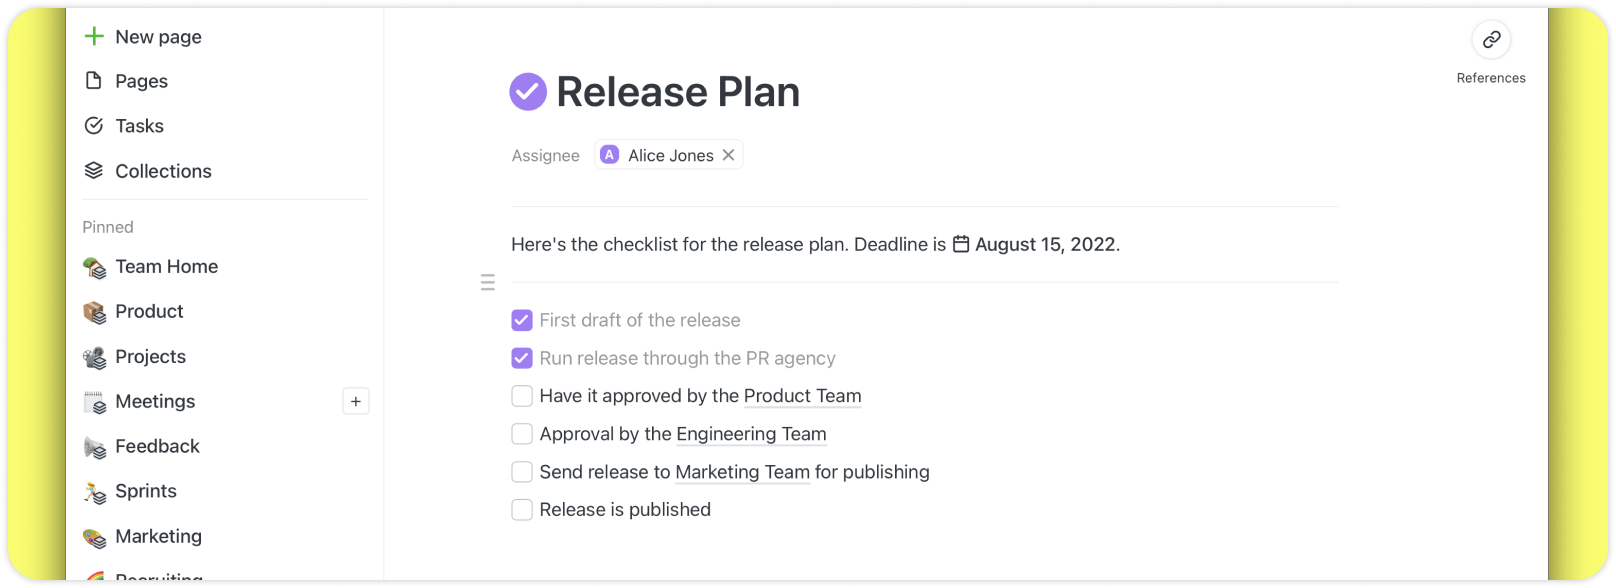Check Approval by the Engineering Team box
Viewport: 1616px width, 588px height.
pos(522,434)
